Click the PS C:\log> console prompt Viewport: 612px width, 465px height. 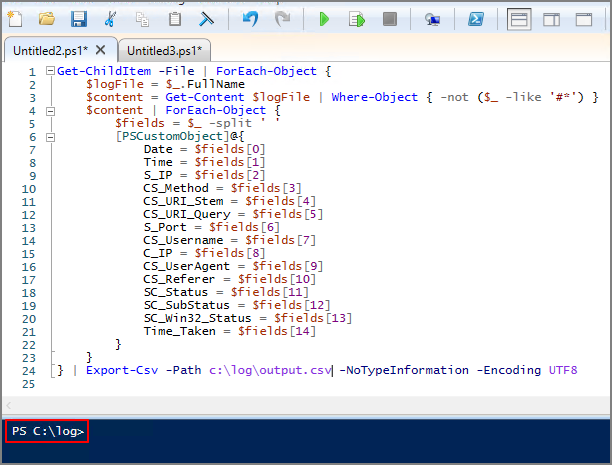[x=48, y=431]
